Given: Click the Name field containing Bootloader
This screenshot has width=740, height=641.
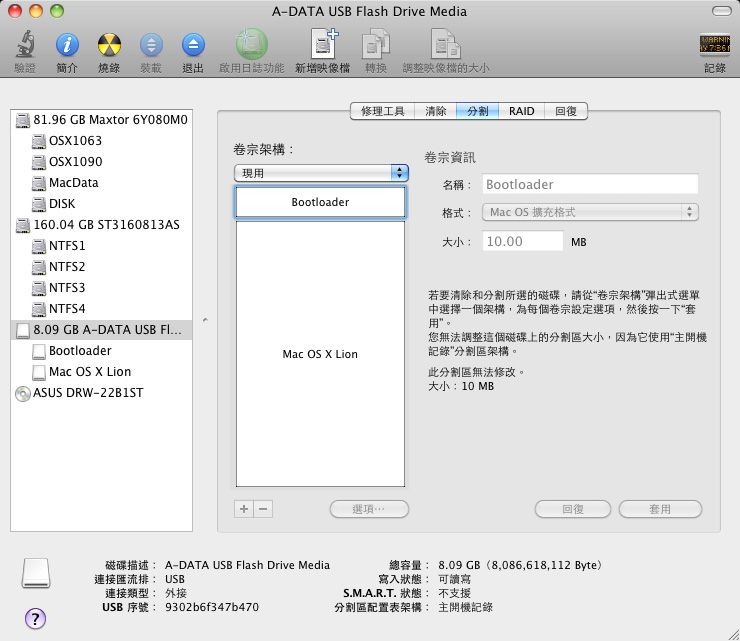Looking at the screenshot, I should [590, 184].
